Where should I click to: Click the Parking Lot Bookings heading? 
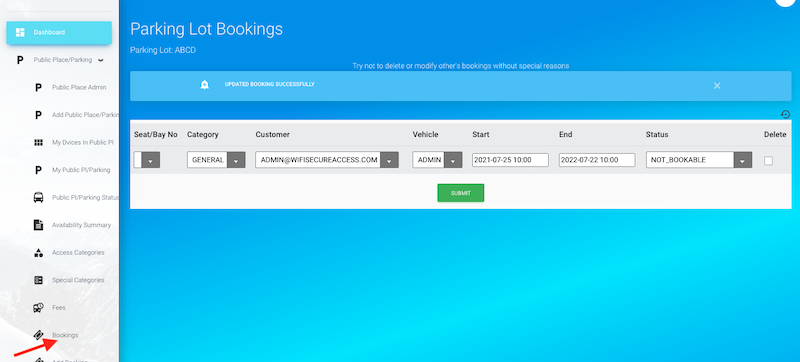pyautogui.click(x=206, y=29)
